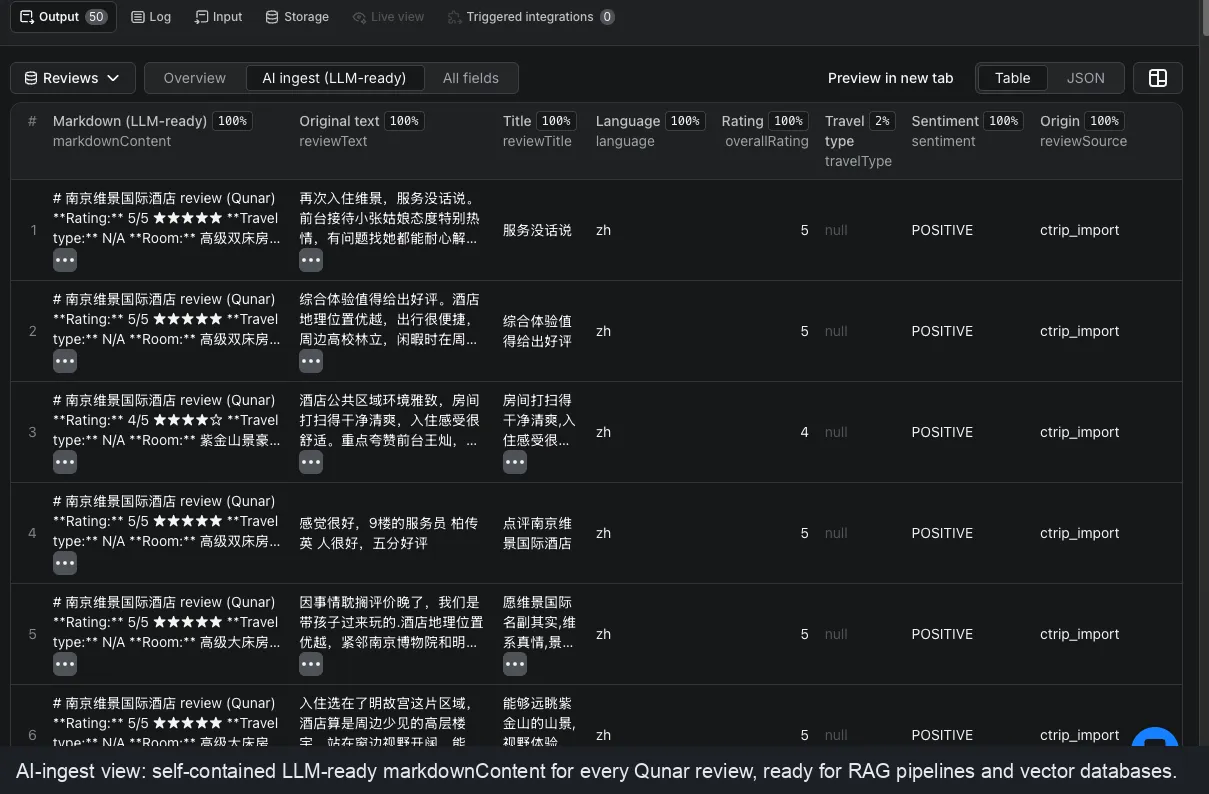The height and width of the screenshot is (794, 1209).
Task: Select the AI ingest (LLM-ready) view
Action: tap(334, 78)
